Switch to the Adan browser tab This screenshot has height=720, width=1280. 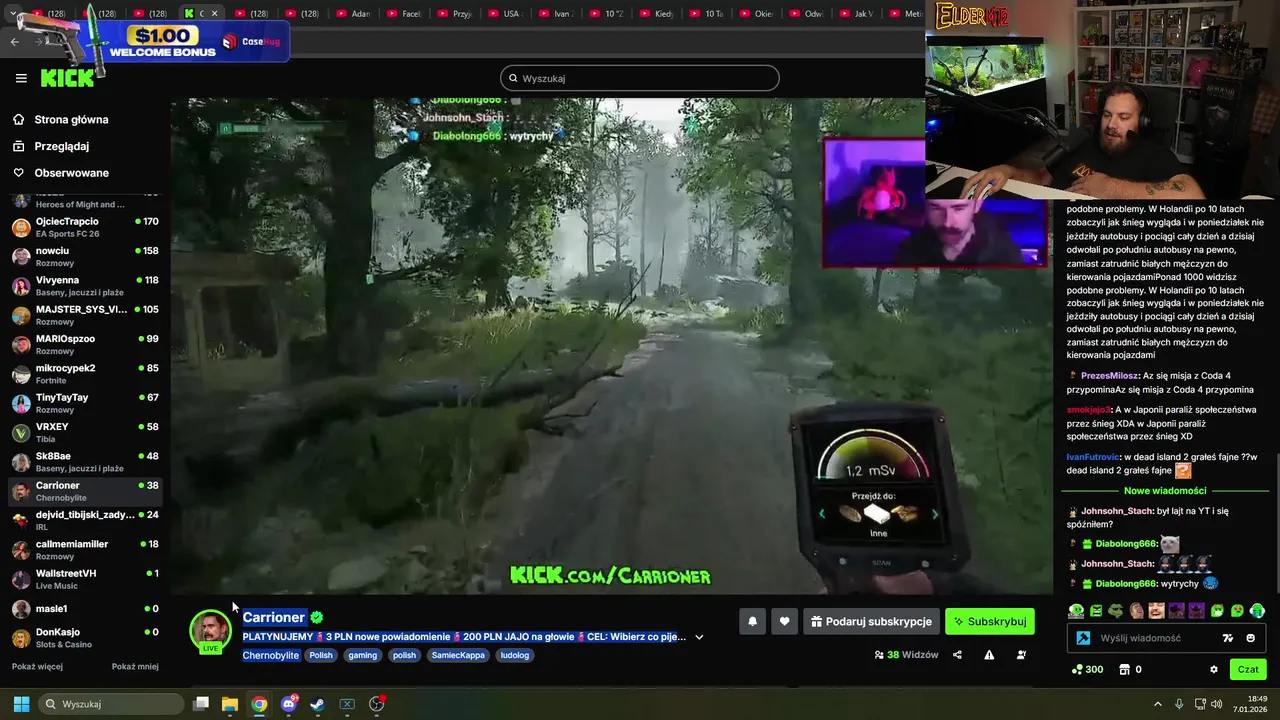(x=353, y=14)
